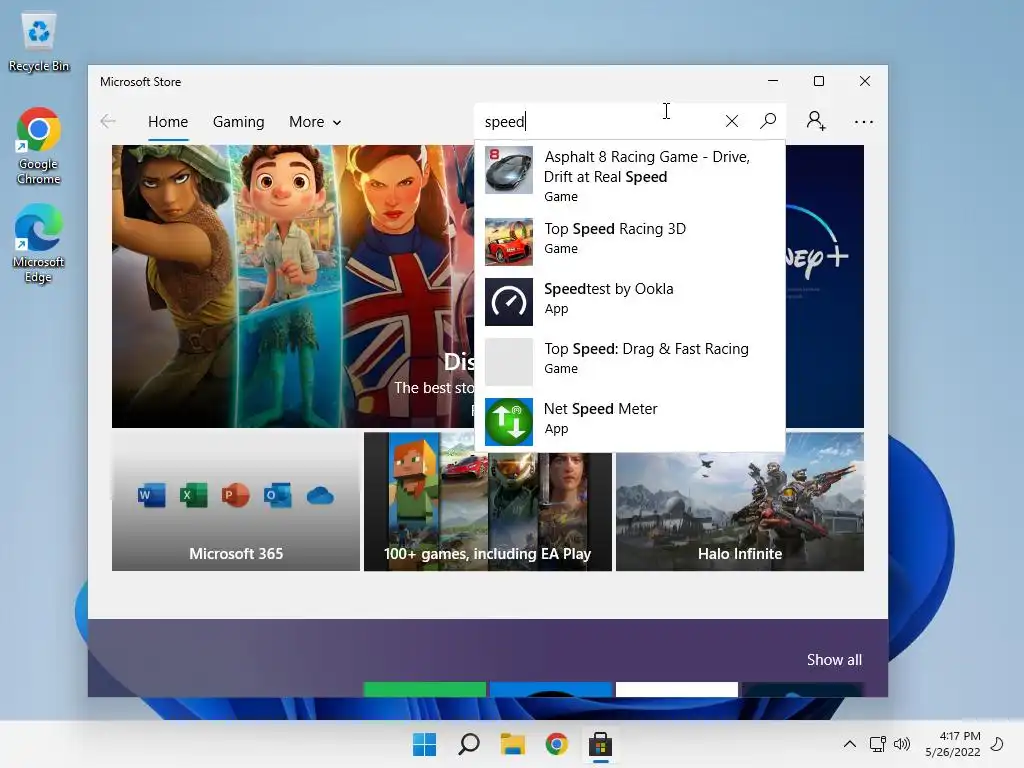
Task: Click the blank Top Speed: Drag icon placeholder
Action: click(509, 362)
